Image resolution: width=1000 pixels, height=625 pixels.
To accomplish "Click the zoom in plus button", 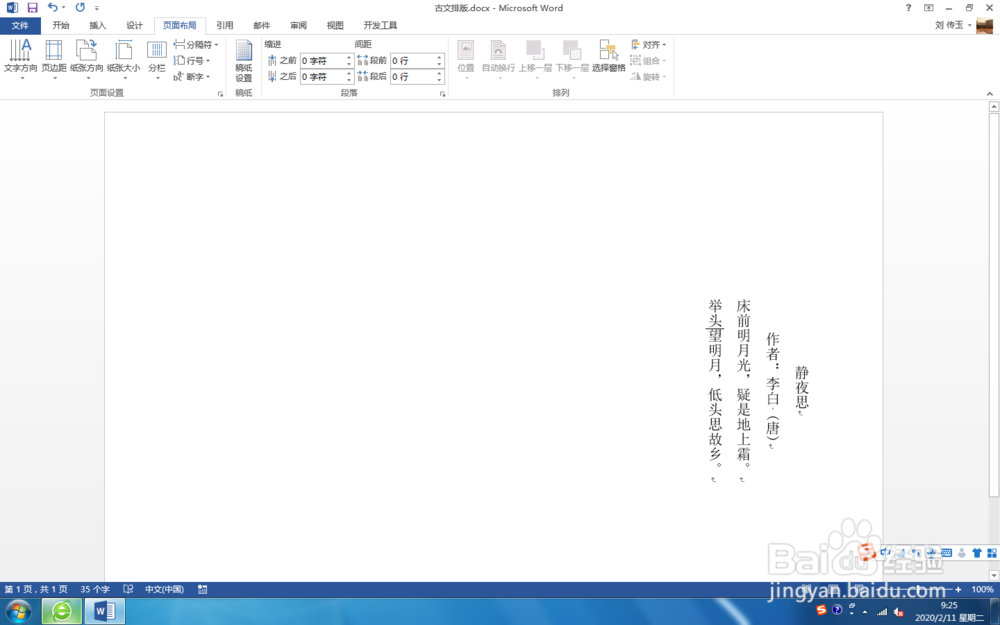I will click(x=958, y=589).
